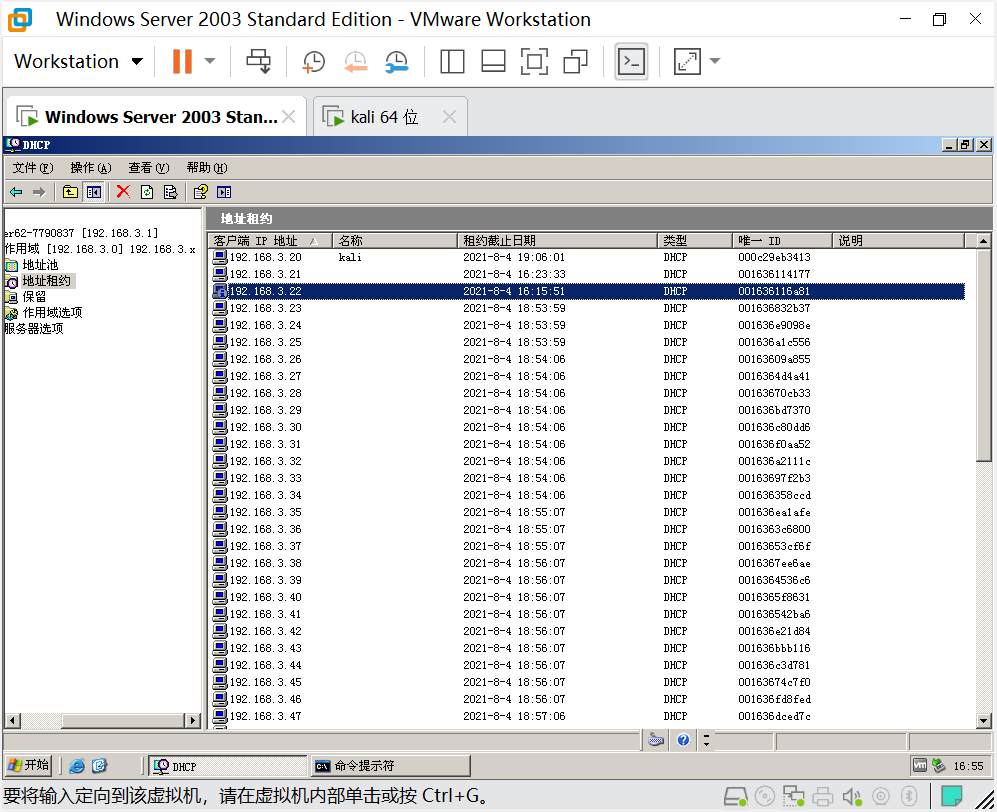Open the DHCP toolbar help icon
Screen dimensions: 997x812
[x=200, y=192]
